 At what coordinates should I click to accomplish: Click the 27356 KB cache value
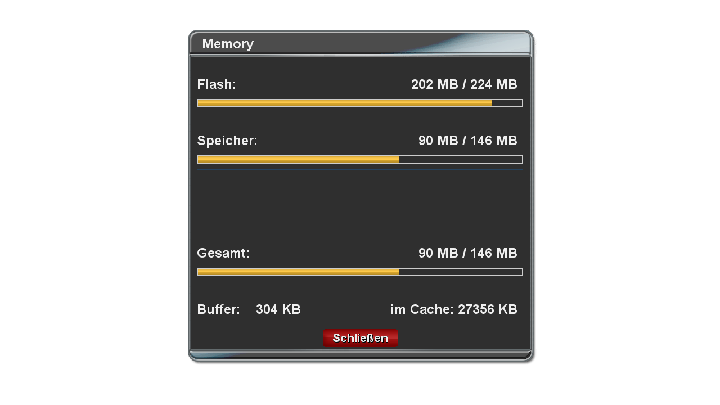pyautogui.click(x=487, y=310)
